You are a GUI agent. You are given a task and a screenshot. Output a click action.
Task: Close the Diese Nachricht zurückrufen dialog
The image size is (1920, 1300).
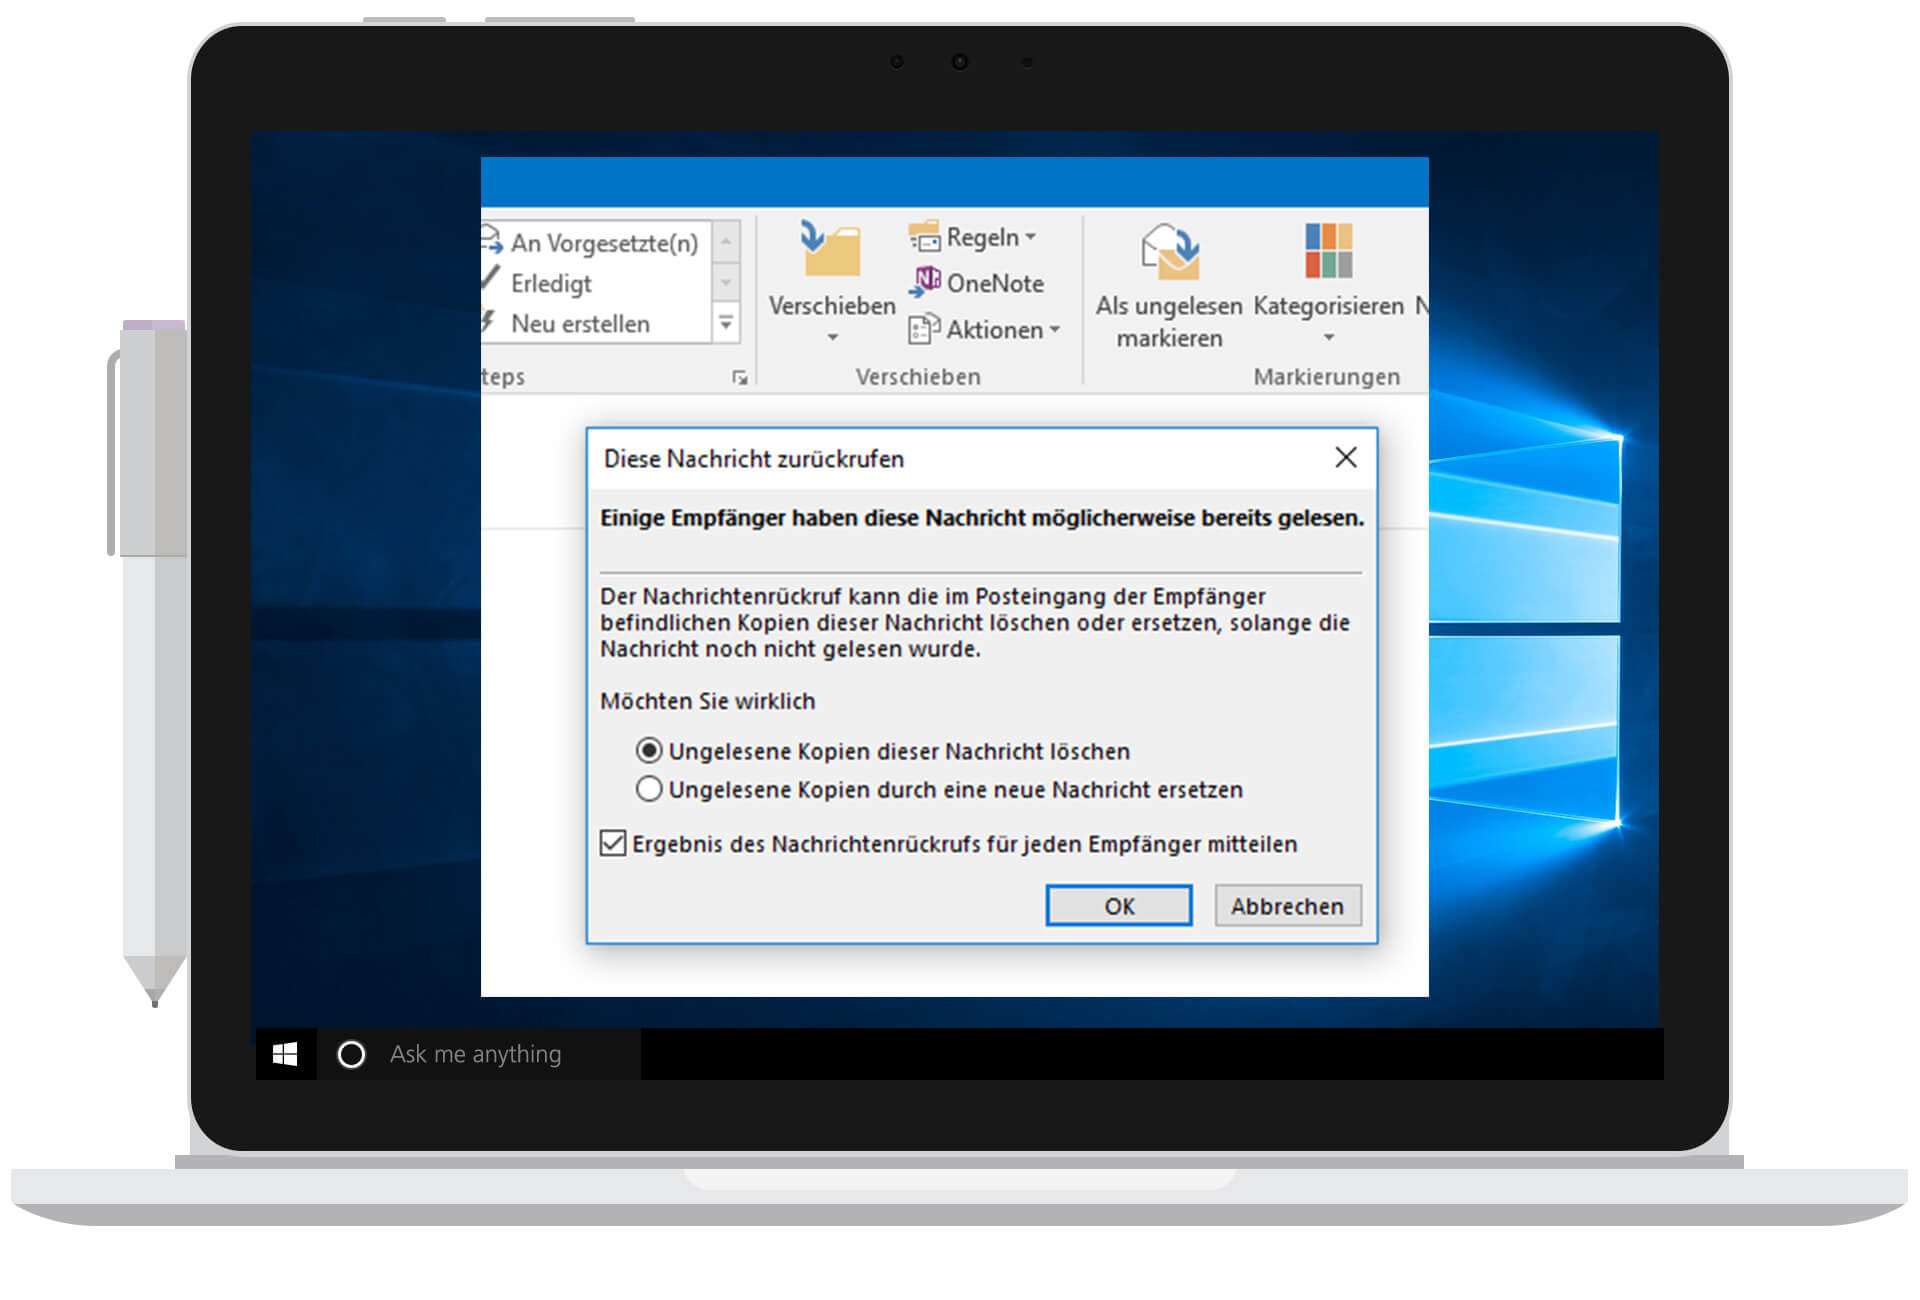pos(1345,457)
